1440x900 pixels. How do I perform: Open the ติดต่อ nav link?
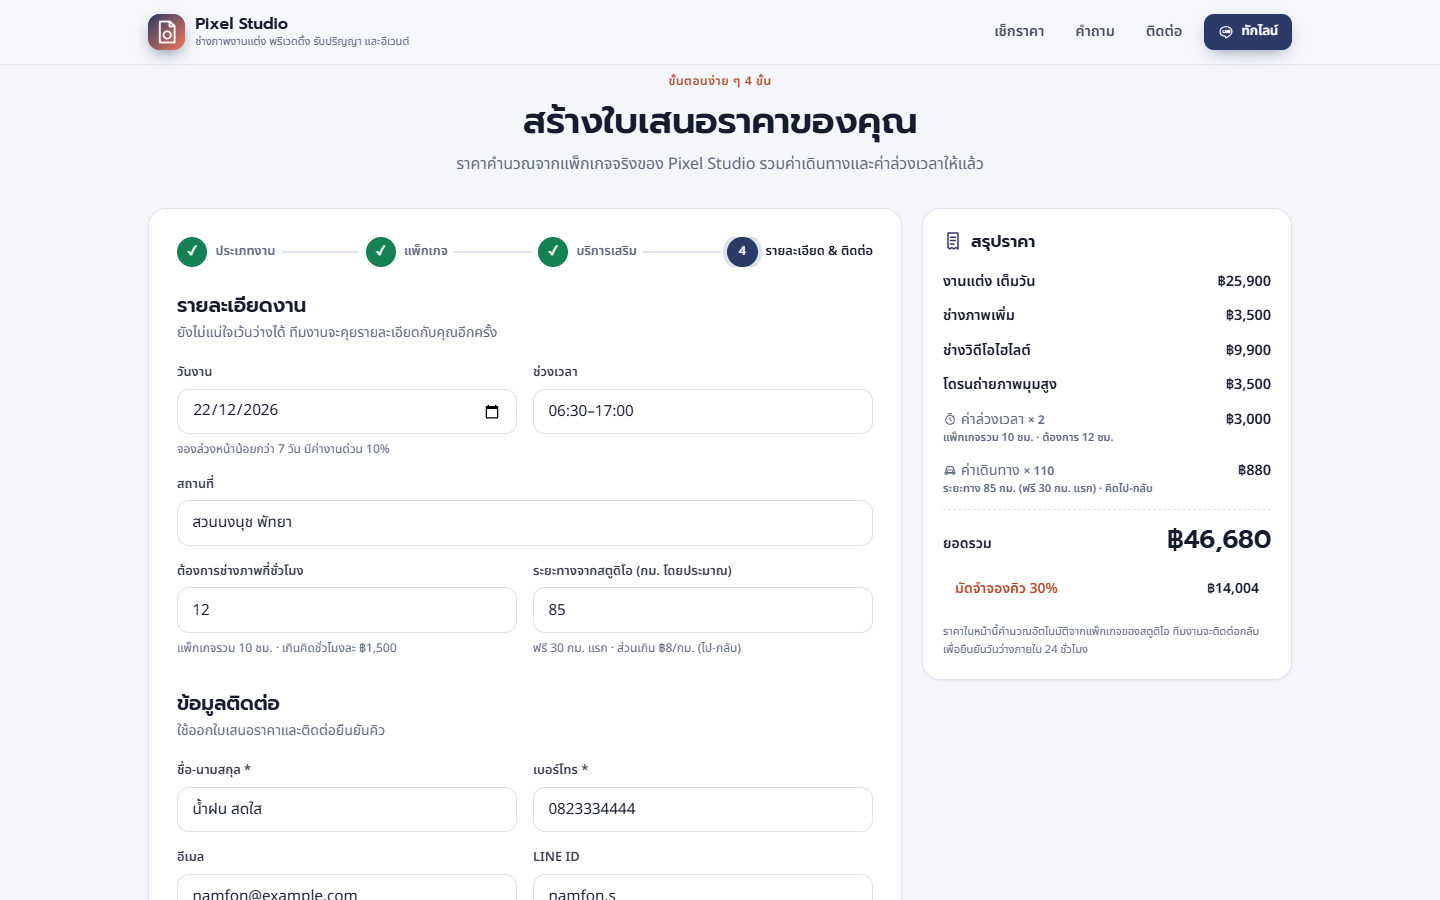pyautogui.click(x=1164, y=32)
